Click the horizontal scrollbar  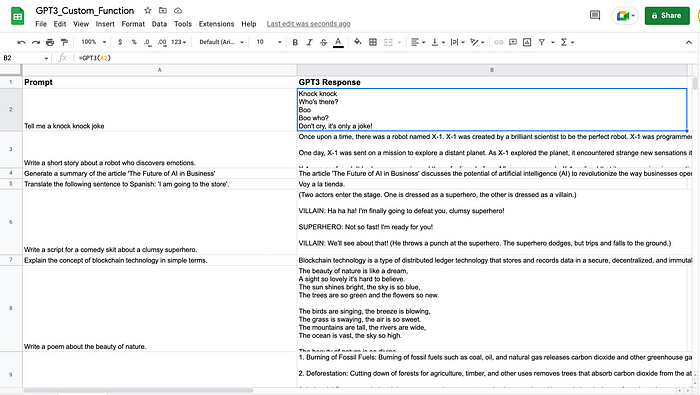point(138,390)
